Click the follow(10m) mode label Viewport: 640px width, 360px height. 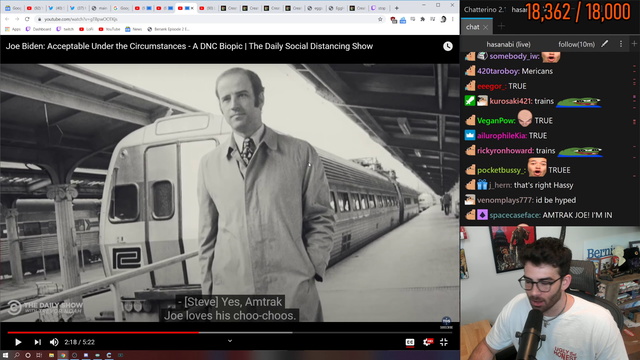[x=576, y=44]
